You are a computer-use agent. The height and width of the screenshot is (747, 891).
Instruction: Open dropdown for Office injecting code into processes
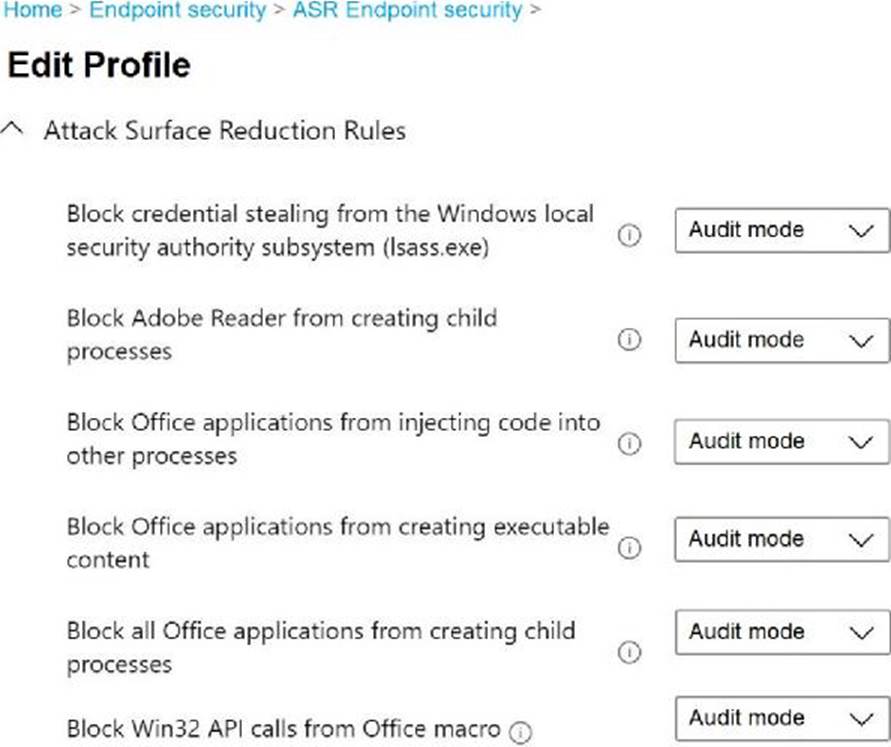click(782, 441)
